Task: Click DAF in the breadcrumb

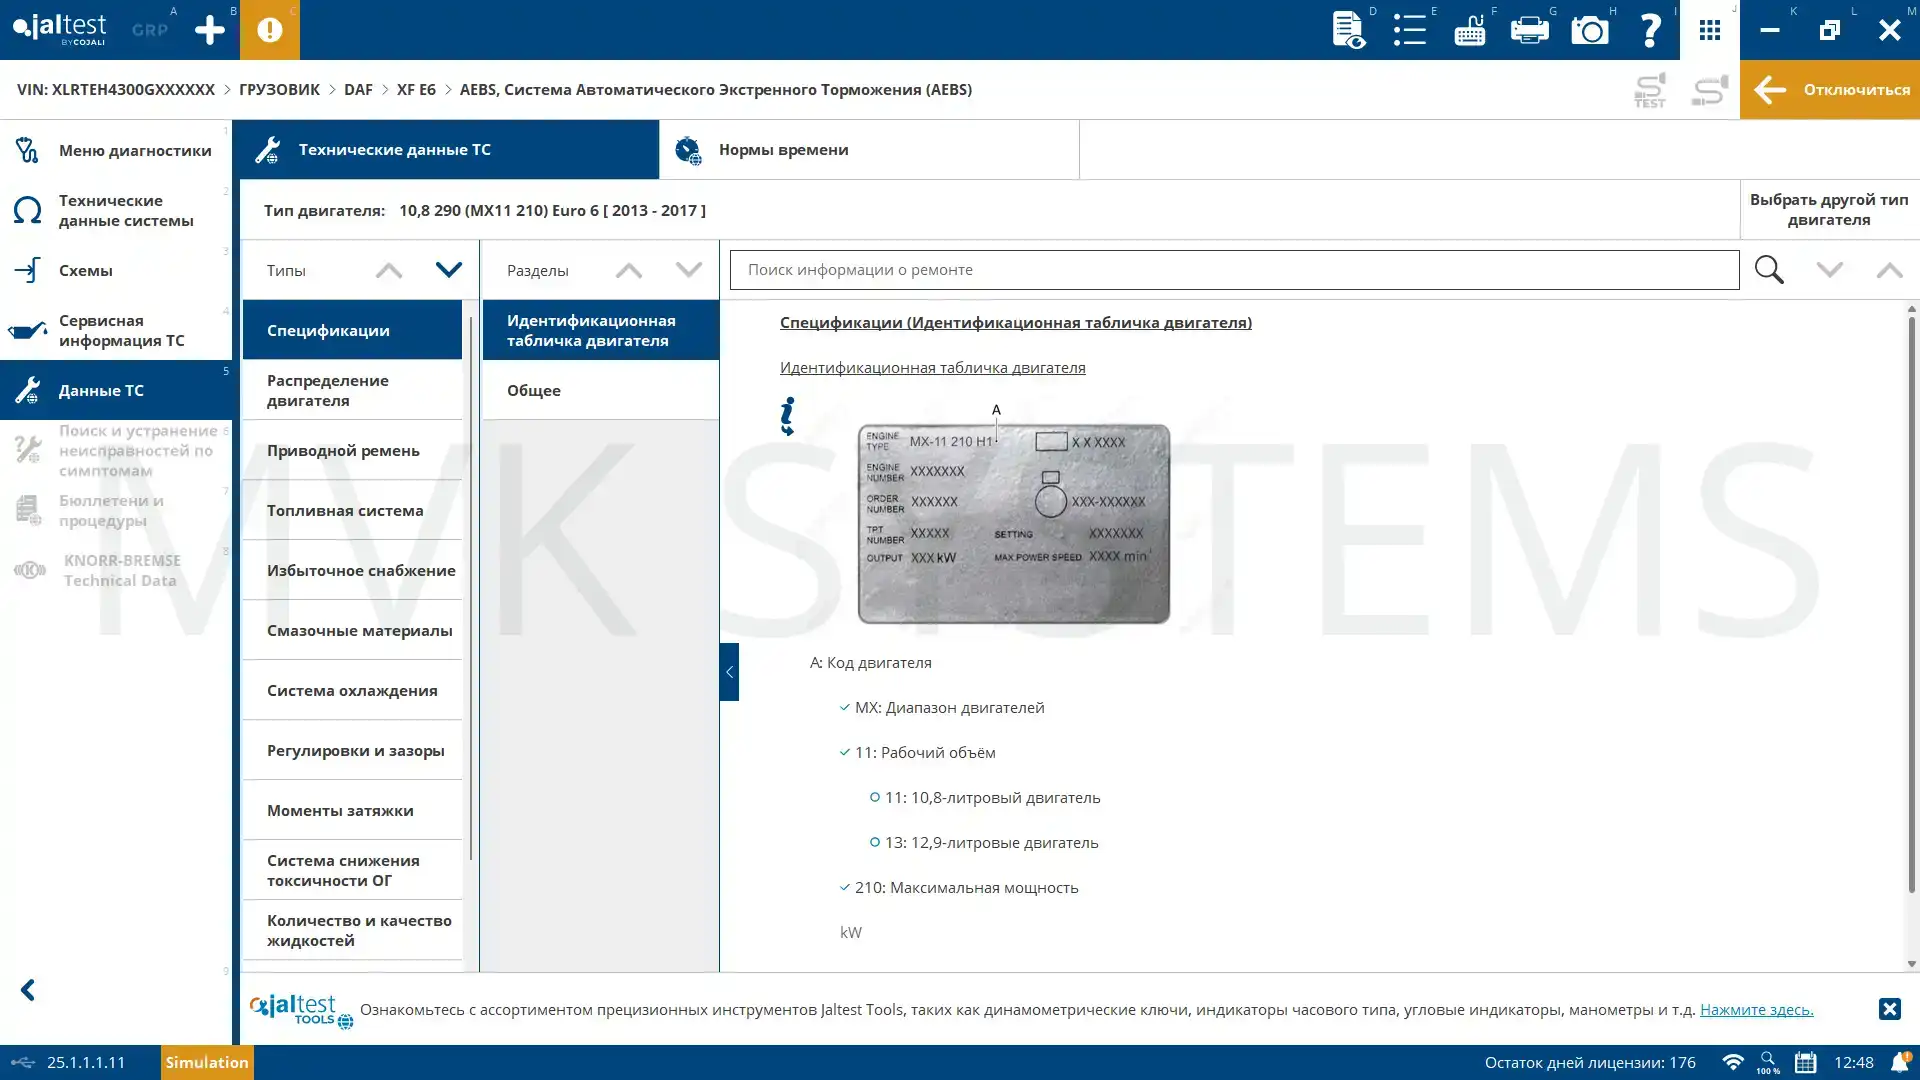Action: [358, 90]
